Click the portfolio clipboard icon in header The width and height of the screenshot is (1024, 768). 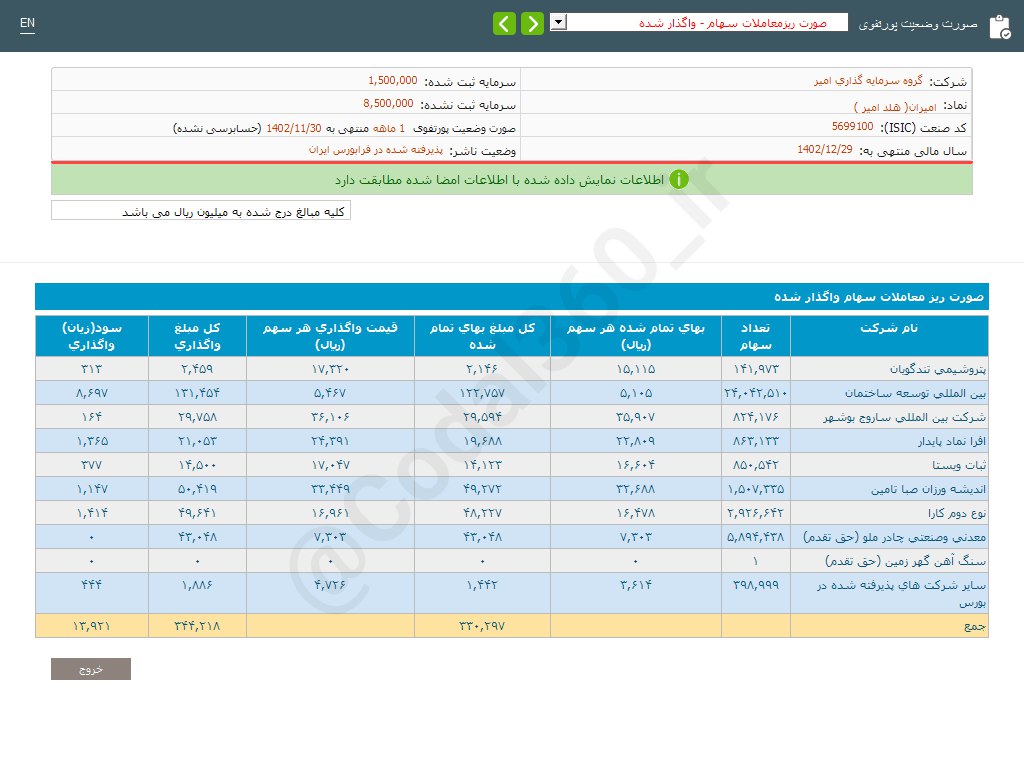[x=999, y=27]
